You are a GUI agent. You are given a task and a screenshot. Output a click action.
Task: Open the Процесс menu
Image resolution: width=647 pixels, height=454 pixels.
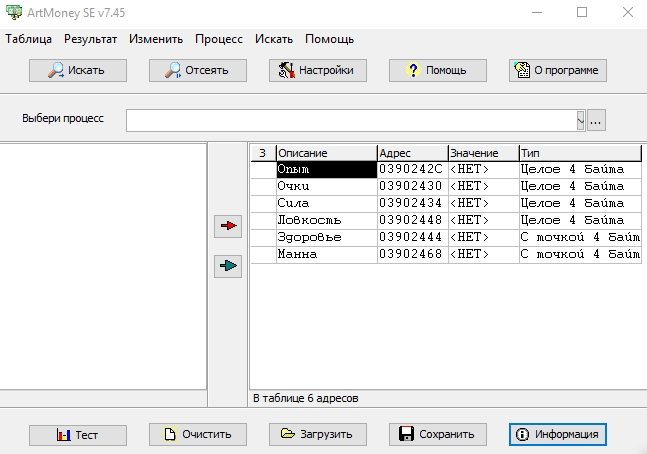(x=219, y=39)
